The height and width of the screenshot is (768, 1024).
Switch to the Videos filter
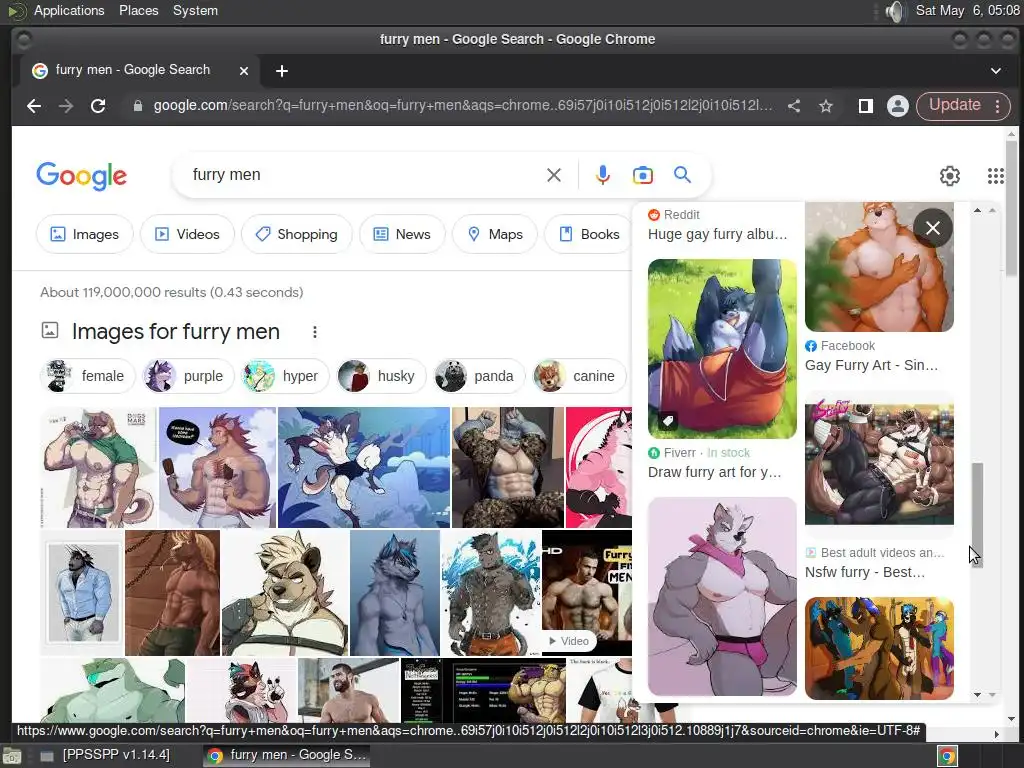click(x=187, y=234)
